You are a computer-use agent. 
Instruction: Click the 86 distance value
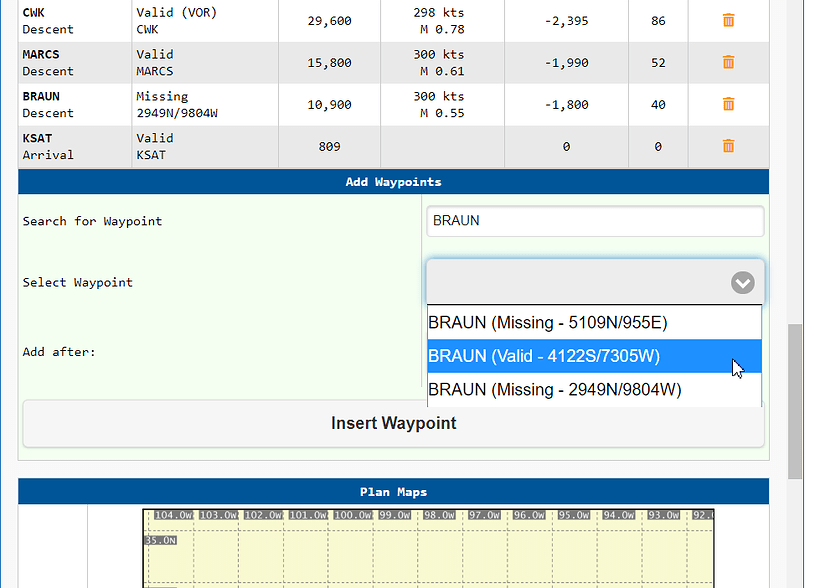pyautogui.click(x=658, y=21)
